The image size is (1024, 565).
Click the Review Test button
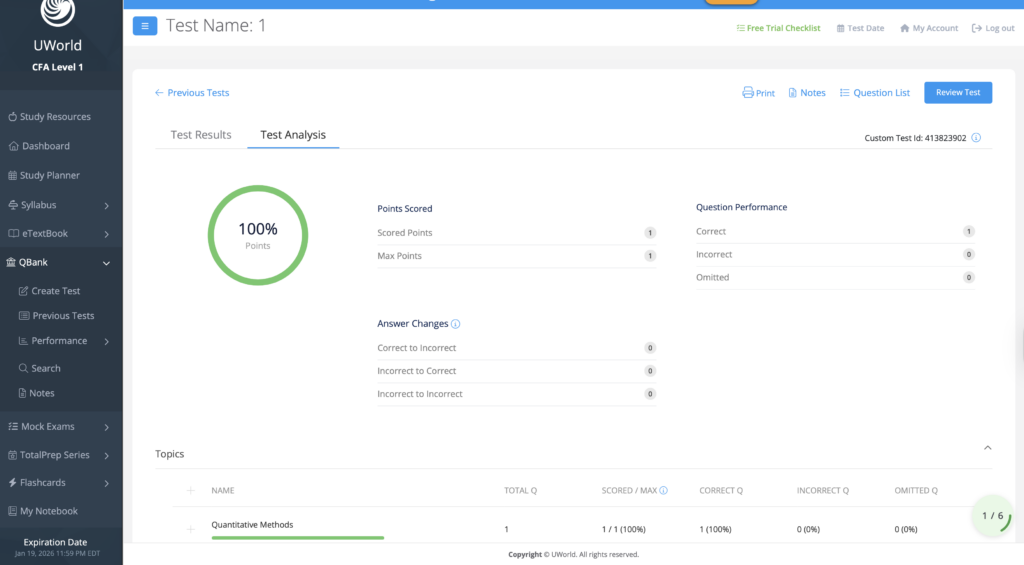[957, 92]
